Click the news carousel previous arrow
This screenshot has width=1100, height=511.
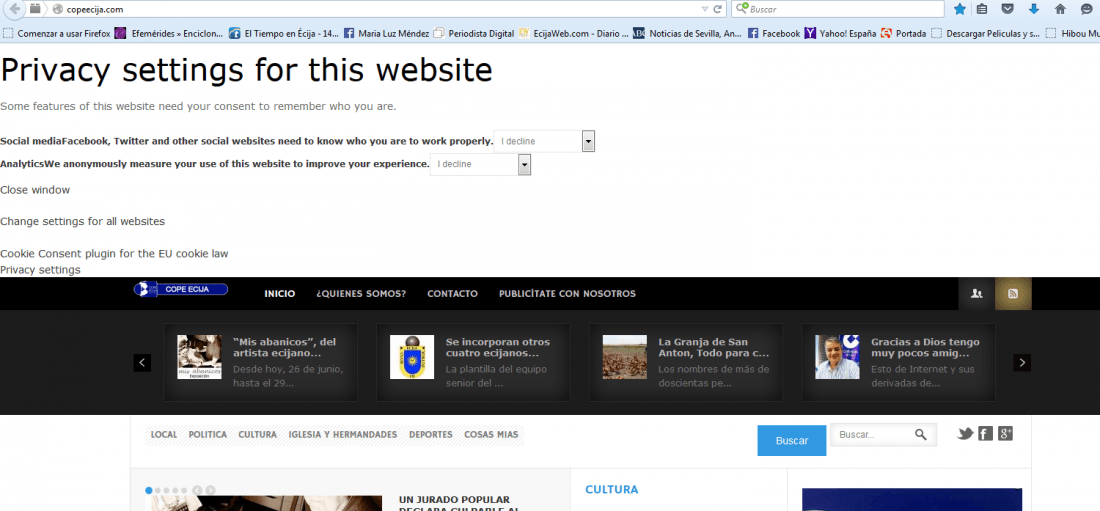142,363
